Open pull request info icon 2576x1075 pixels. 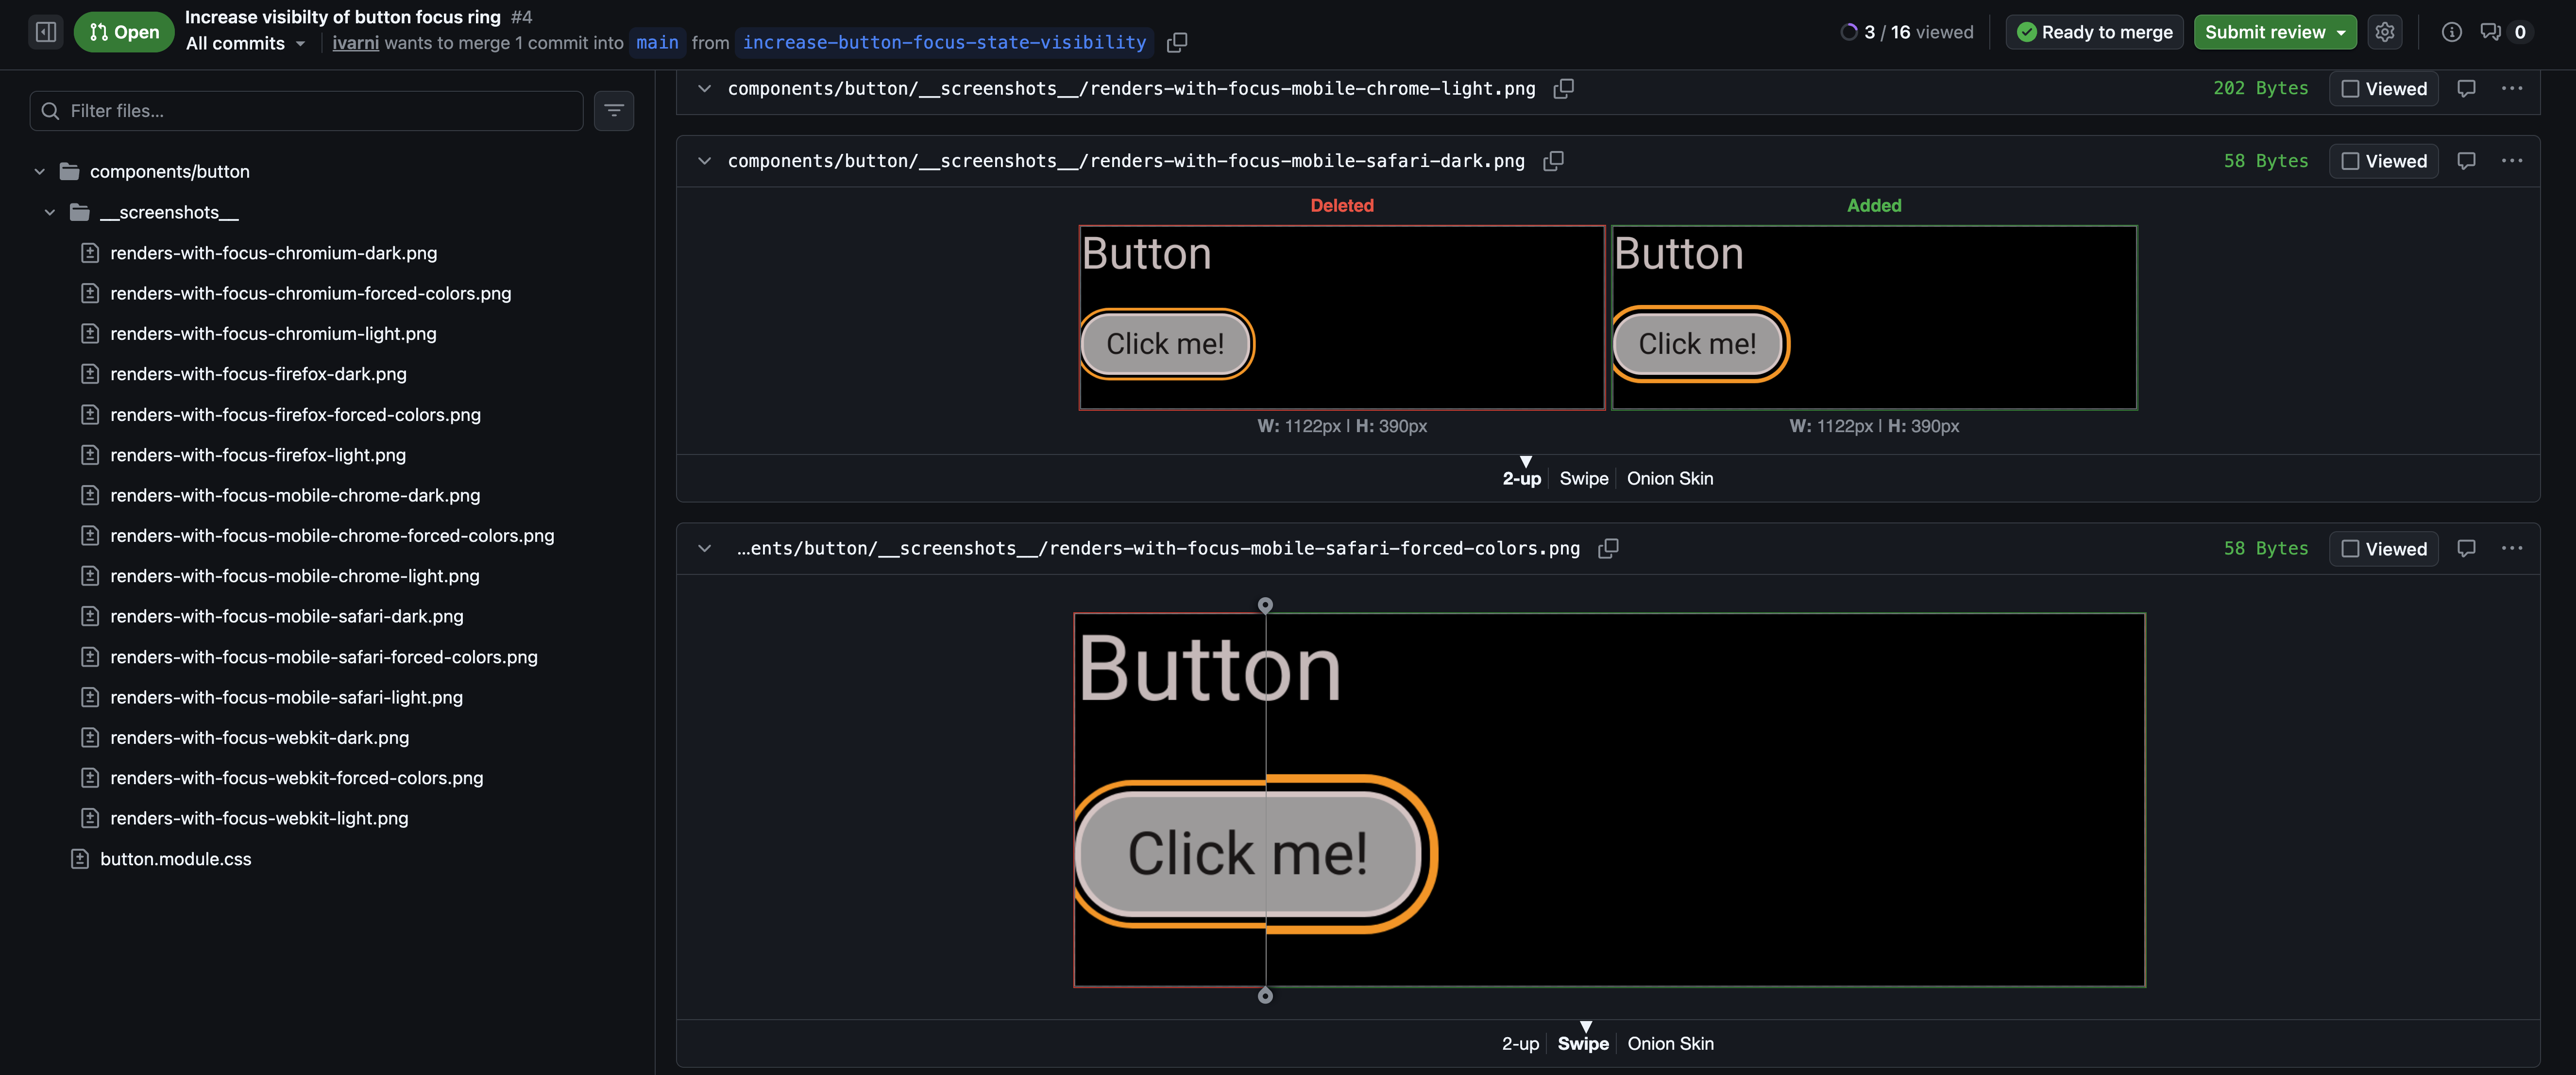[x=2451, y=32]
